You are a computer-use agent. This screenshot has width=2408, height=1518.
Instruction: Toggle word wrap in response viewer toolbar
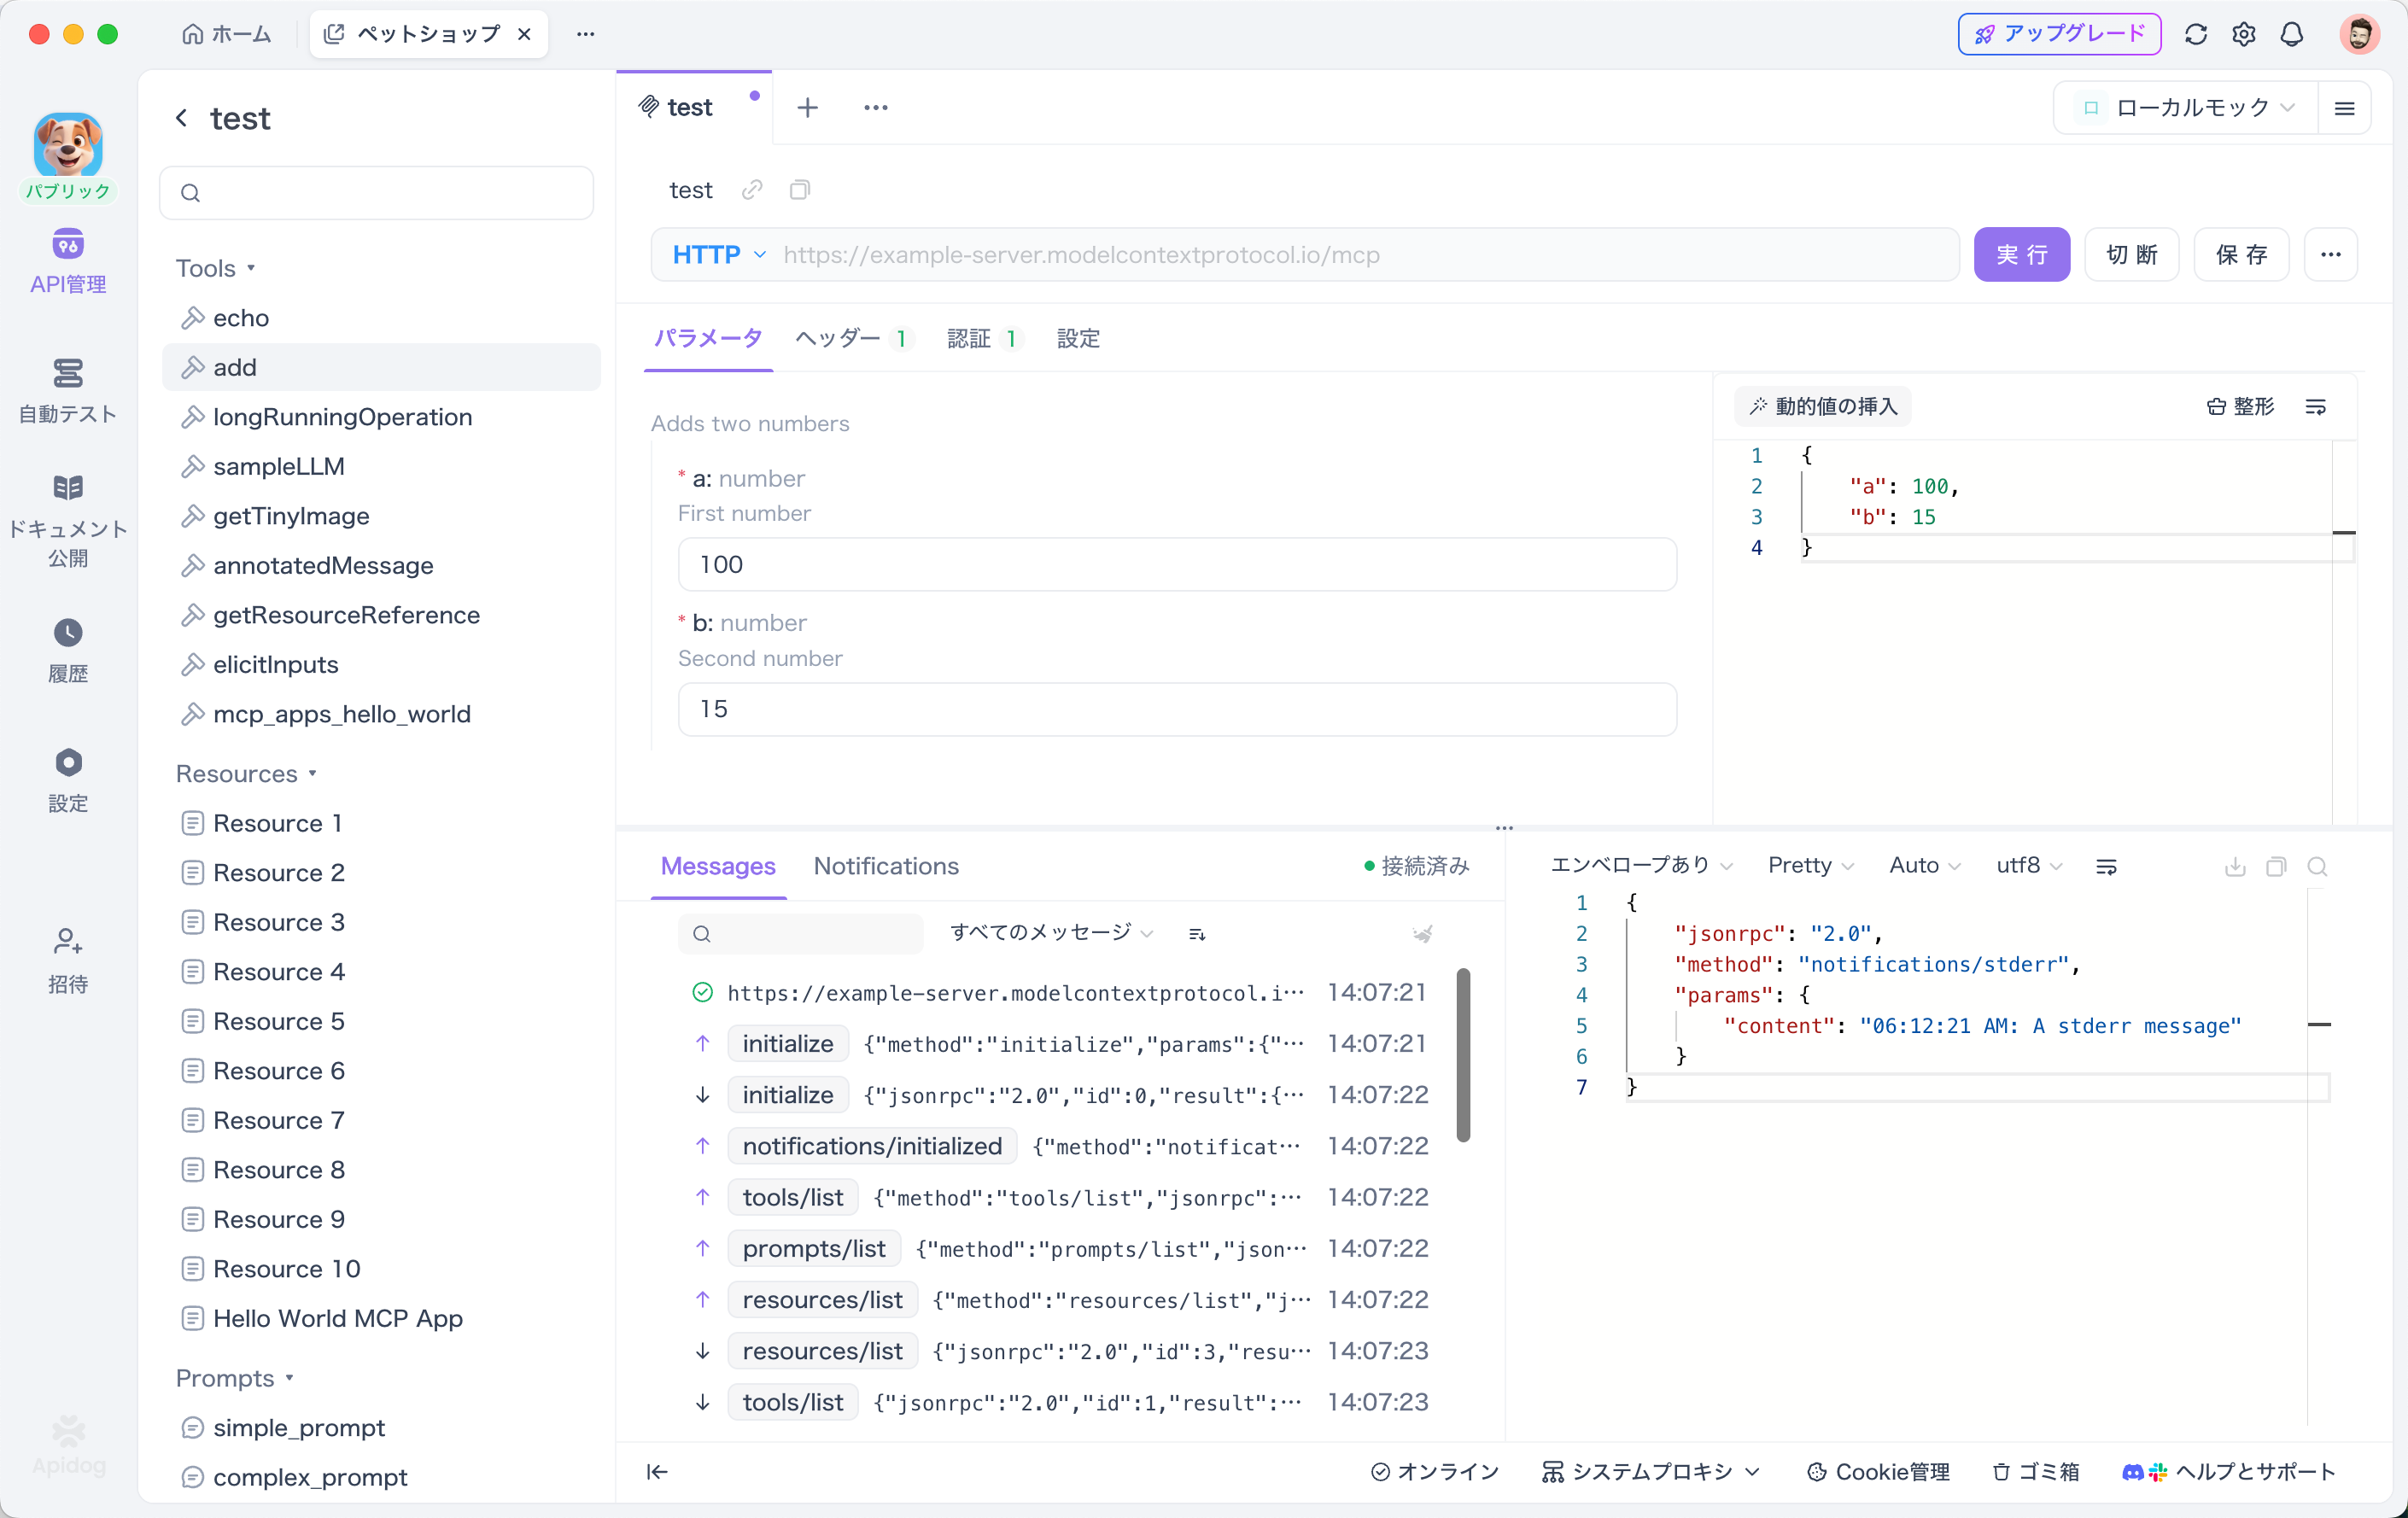2106,866
